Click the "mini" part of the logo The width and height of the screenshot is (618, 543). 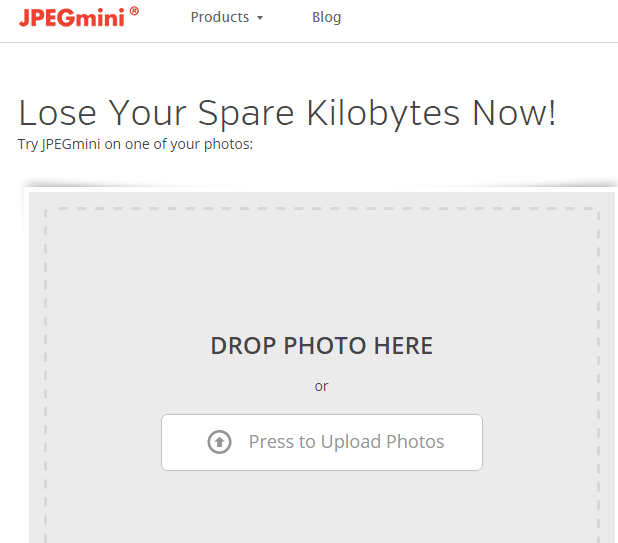click(x=106, y=18)
